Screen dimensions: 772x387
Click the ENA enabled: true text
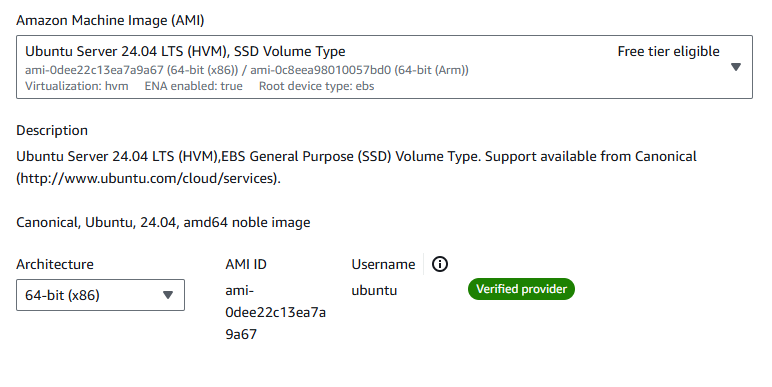coord(193,86)
